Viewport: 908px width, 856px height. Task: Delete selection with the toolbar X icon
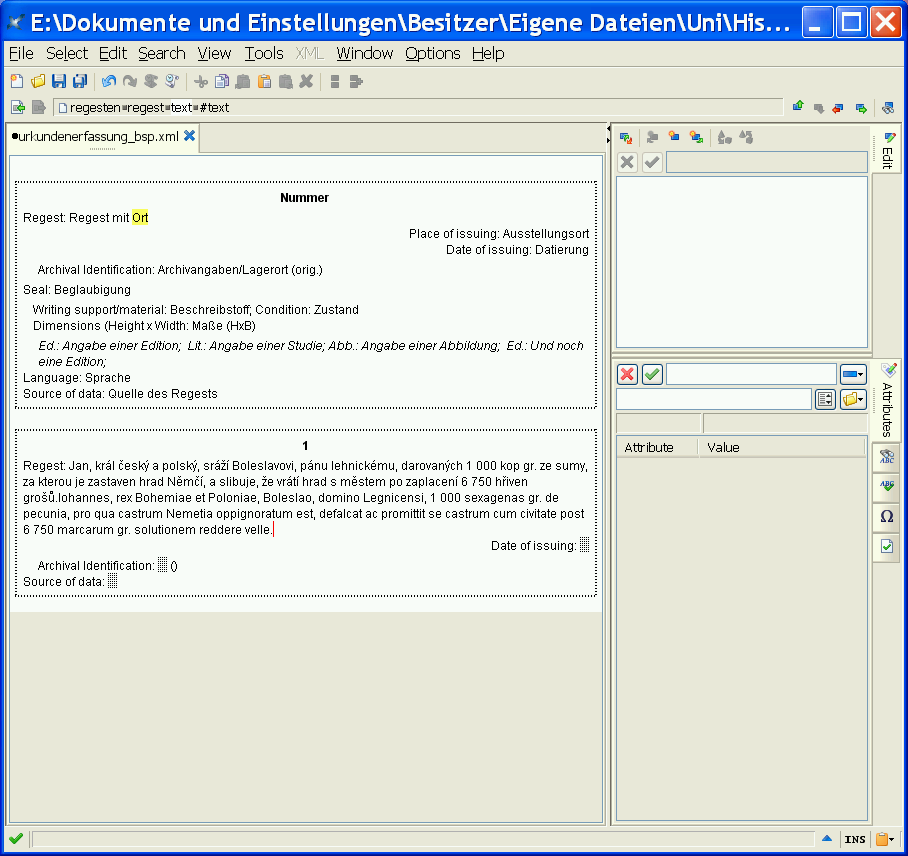pos(306,82)
